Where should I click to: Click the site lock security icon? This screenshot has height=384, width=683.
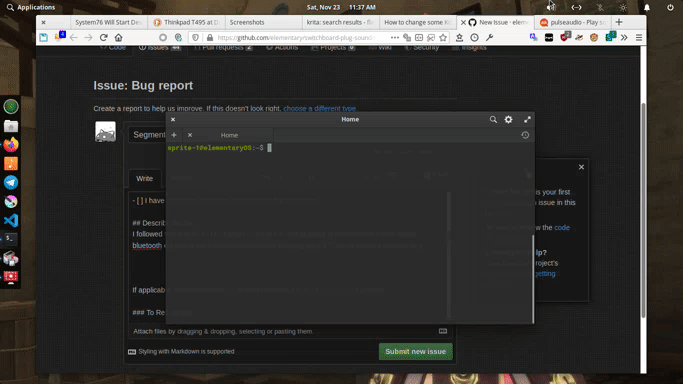(210, 37)
